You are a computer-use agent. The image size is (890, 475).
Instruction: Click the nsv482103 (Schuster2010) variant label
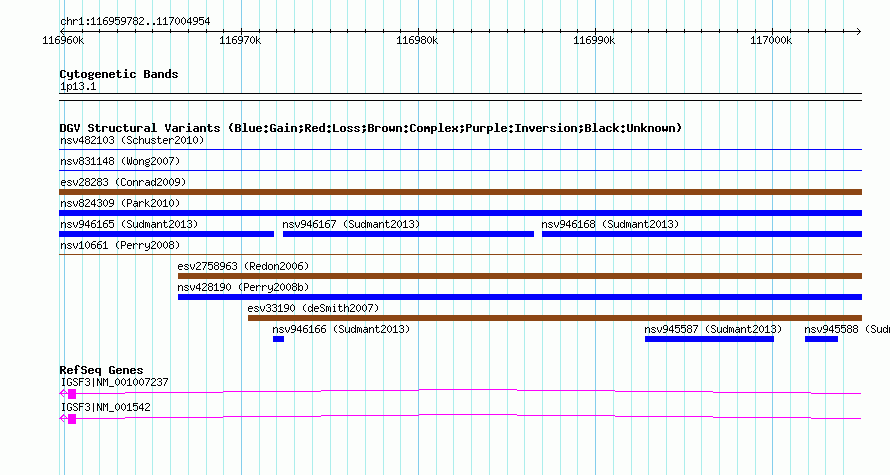point(132,140)
